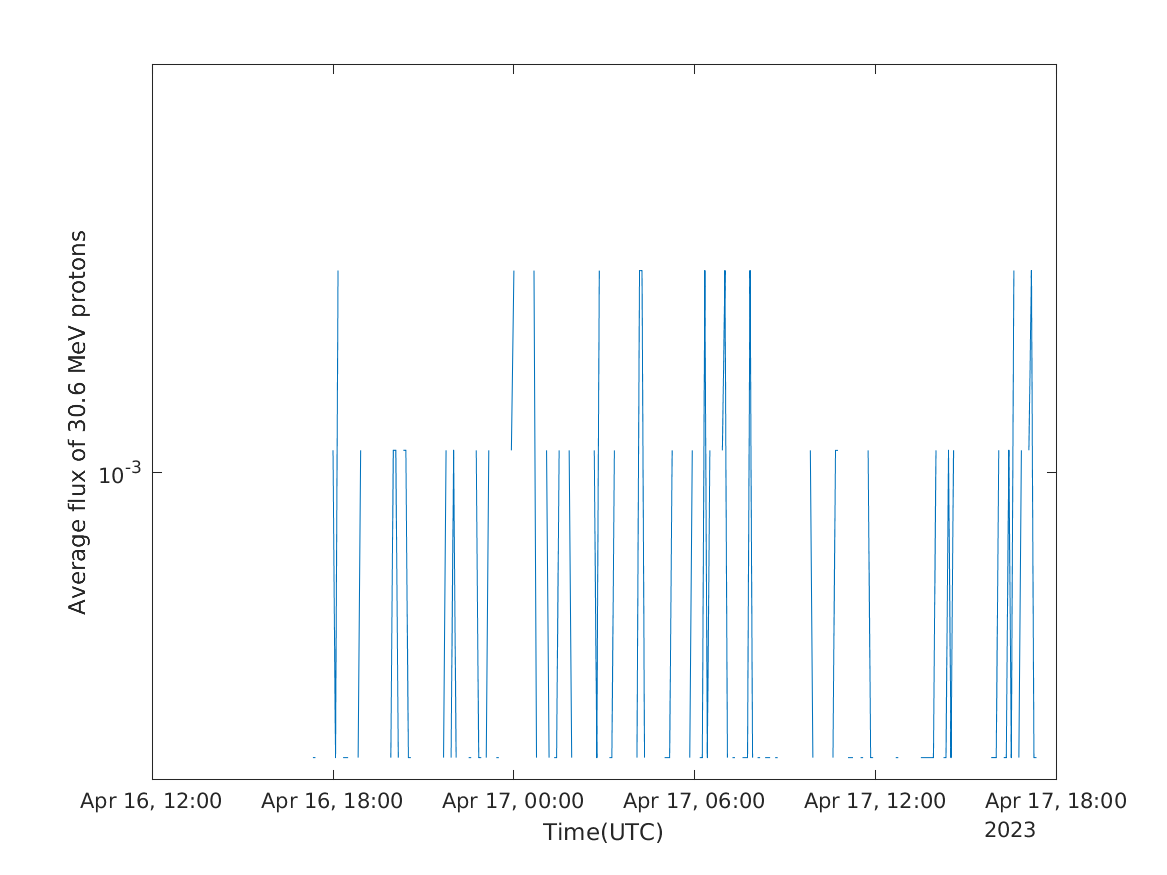Click the left y-axis tick mark at 10^-3
1167x875 pixels.
(156, 472)
